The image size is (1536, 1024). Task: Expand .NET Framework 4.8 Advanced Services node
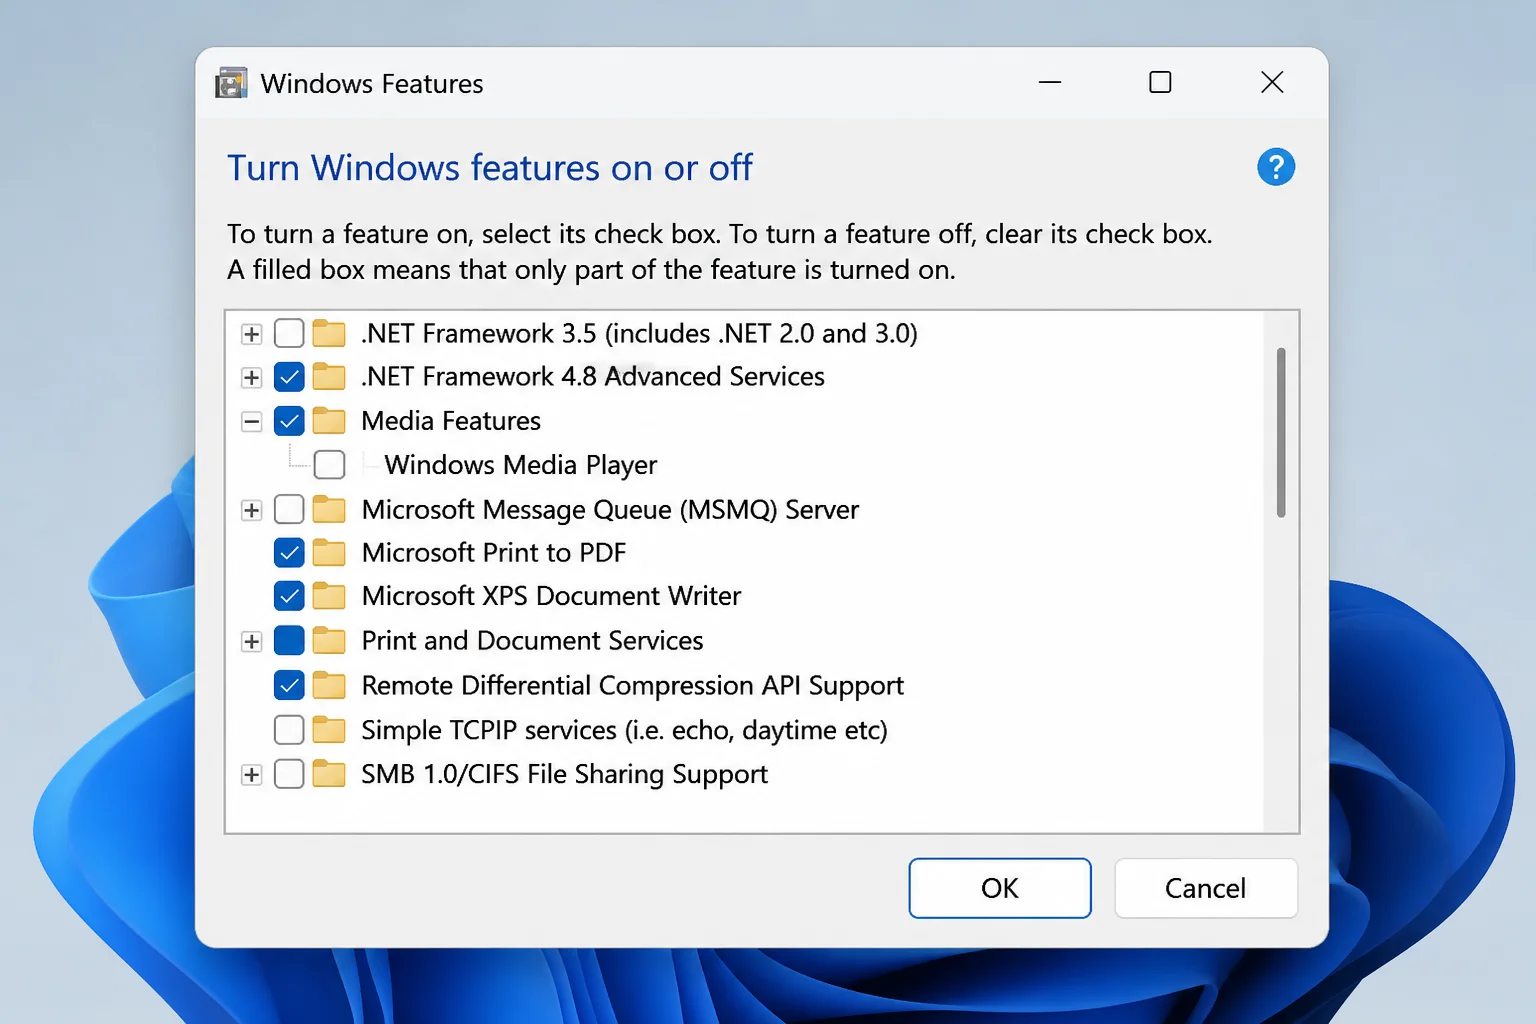pos(252,378)
